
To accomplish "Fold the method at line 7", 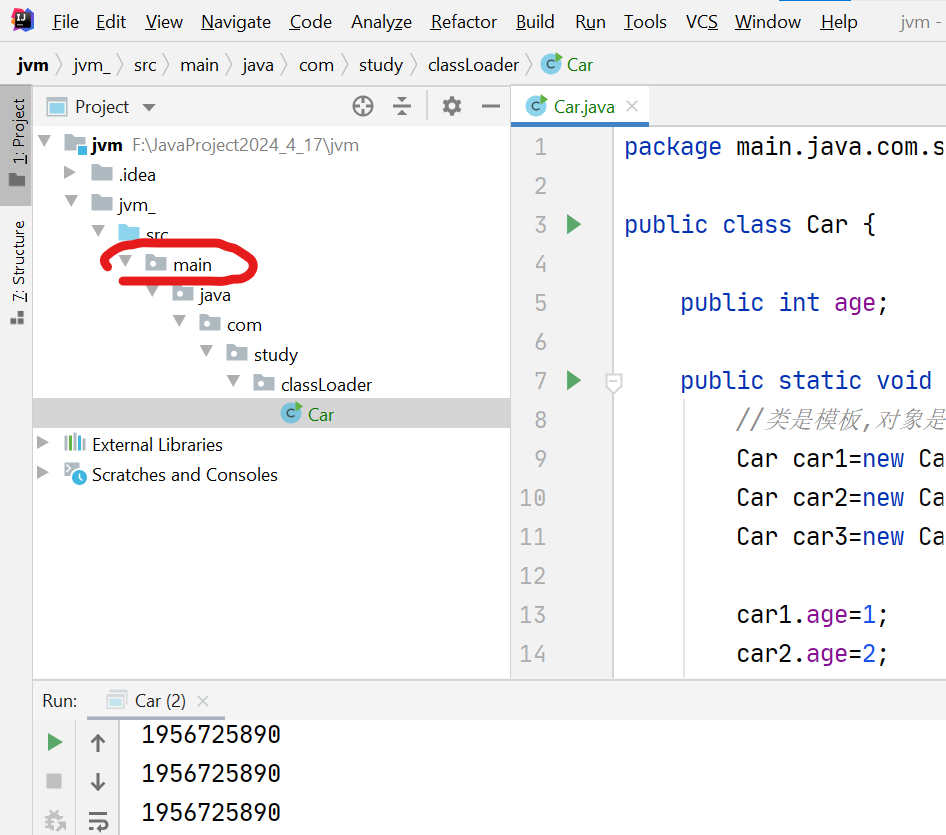I will point(612,383).
